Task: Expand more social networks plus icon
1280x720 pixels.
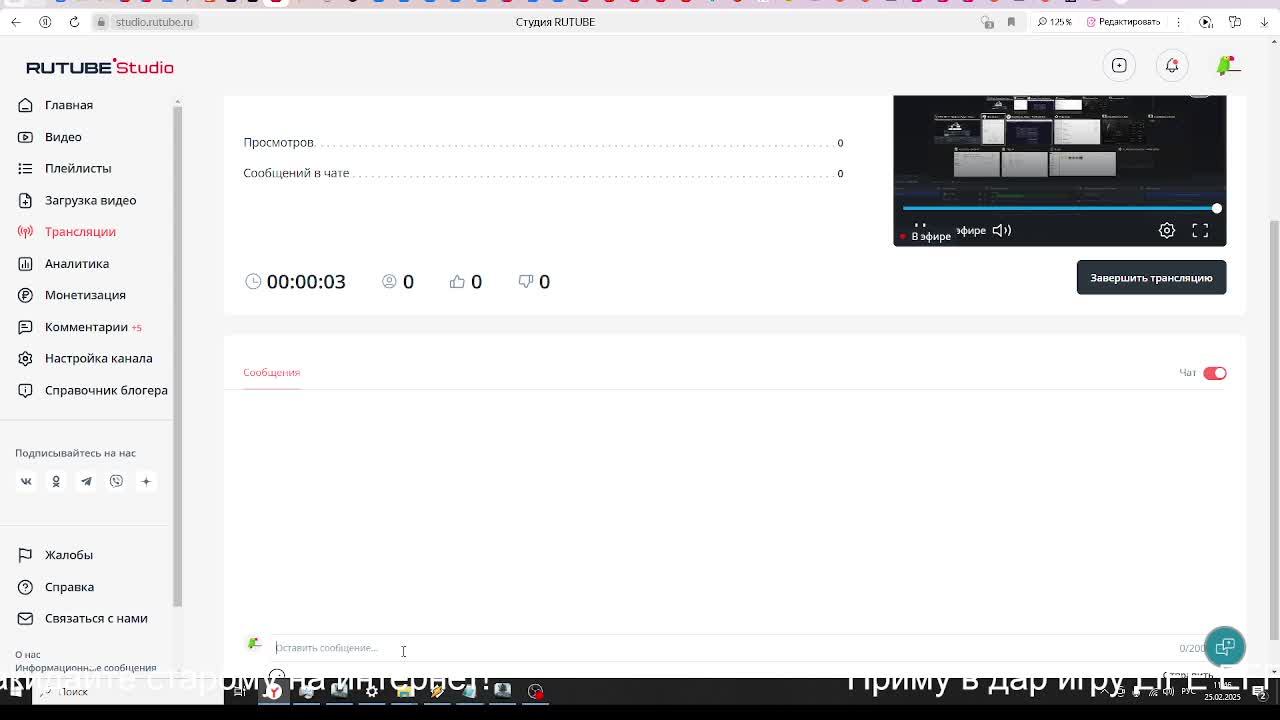Action: (x=146, y=482)
